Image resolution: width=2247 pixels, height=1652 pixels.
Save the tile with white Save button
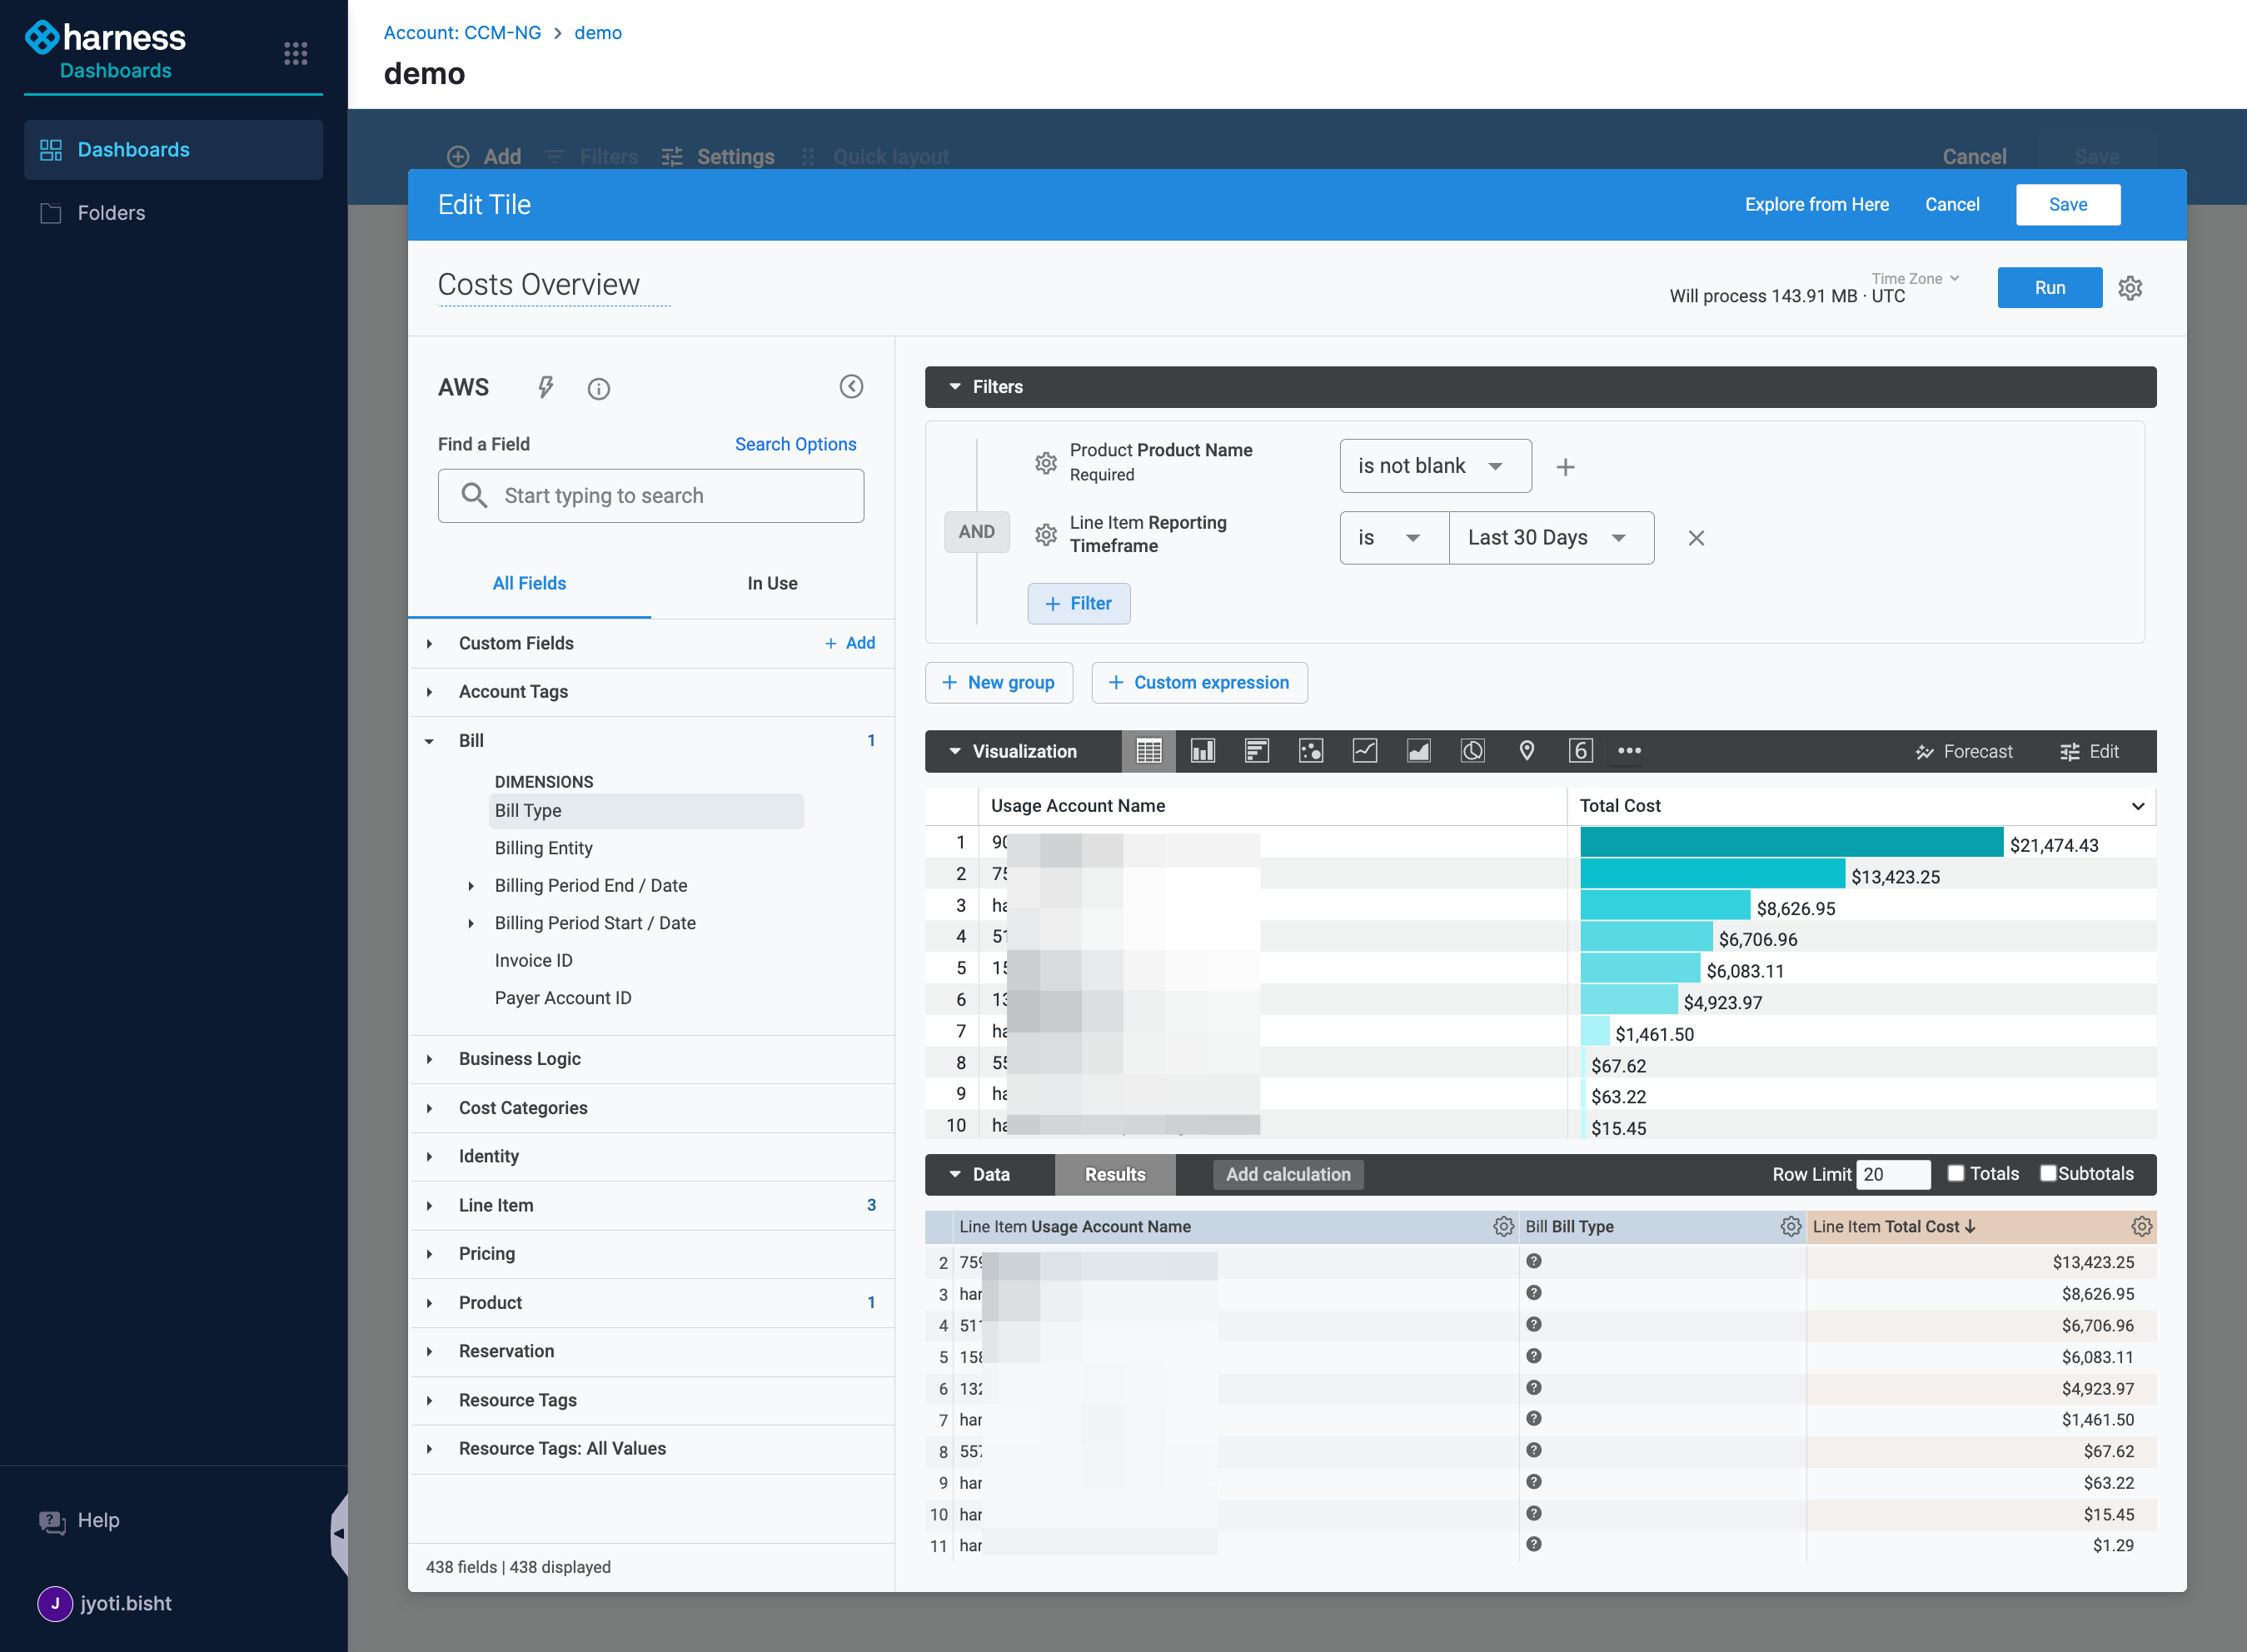pos(2068,205)
